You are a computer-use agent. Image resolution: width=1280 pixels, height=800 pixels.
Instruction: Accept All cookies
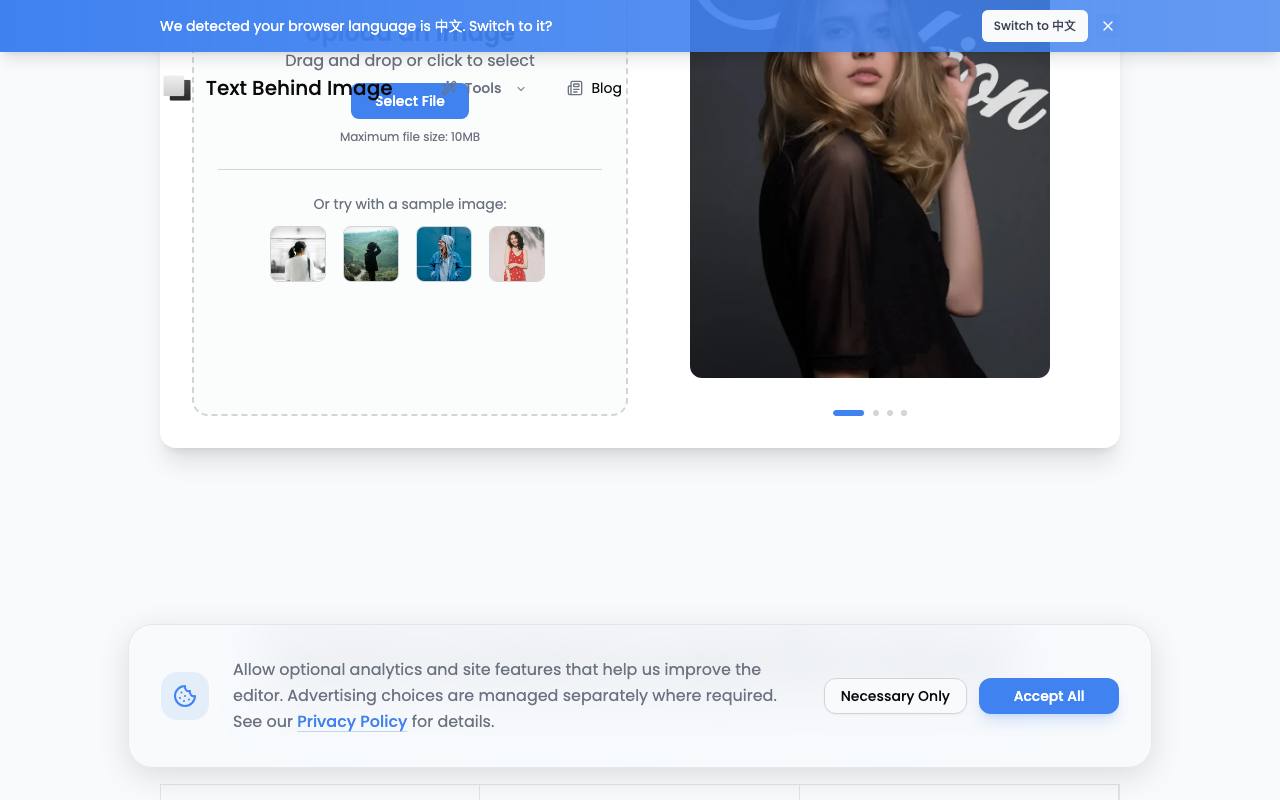pyautogui.click(x=1049, y=696)
